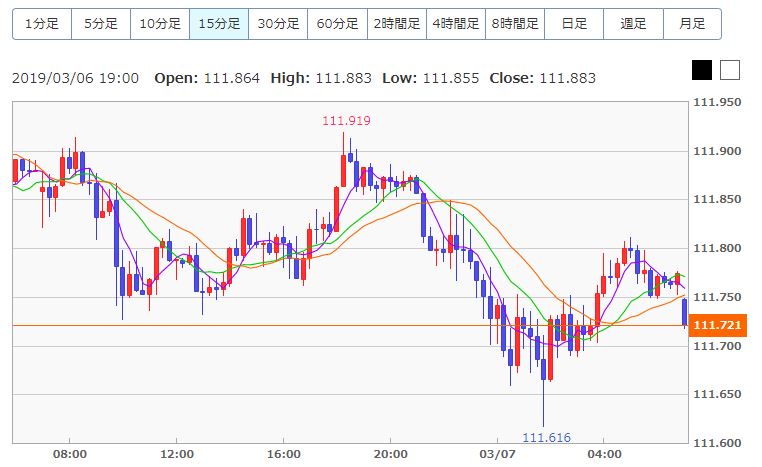
Task: Click the high marker 111.919
Action: point(346,121)
